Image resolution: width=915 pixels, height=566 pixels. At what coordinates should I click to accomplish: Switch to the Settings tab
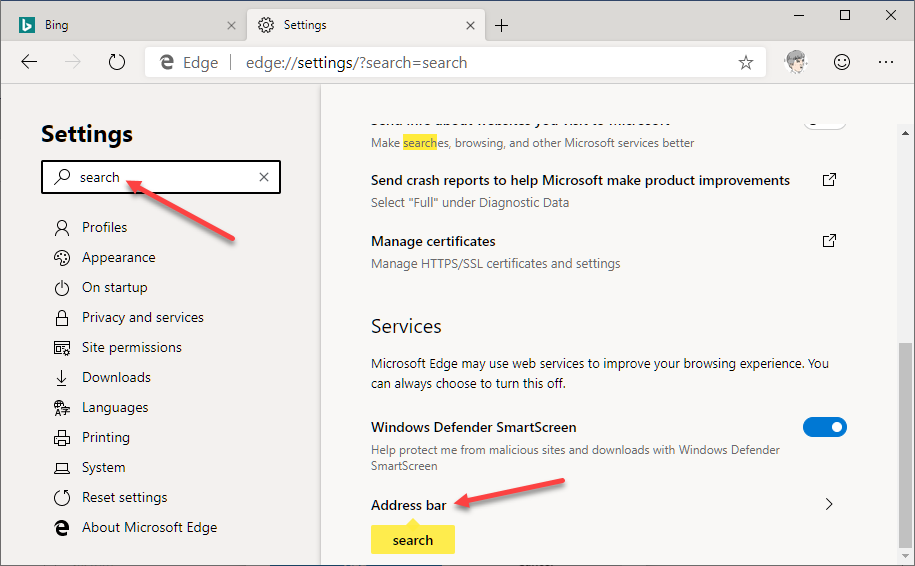pos(366,25)
